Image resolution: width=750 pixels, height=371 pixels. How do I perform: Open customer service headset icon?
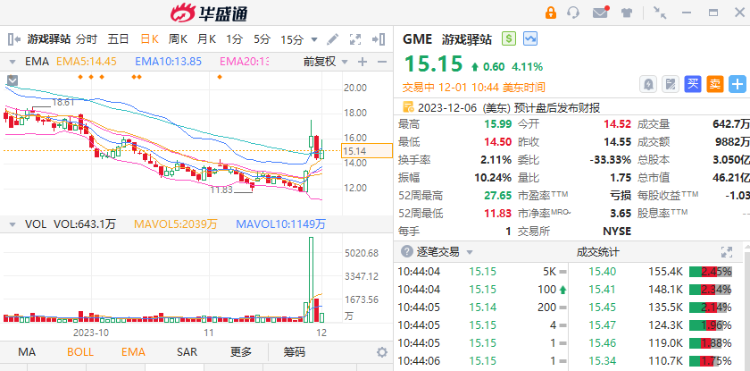pos(573,12)
